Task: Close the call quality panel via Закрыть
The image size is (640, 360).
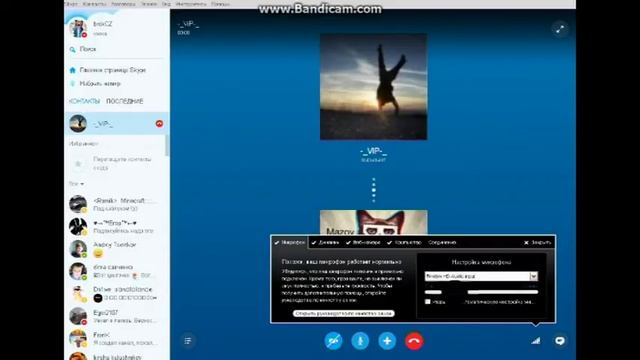Action: [538, 242]
